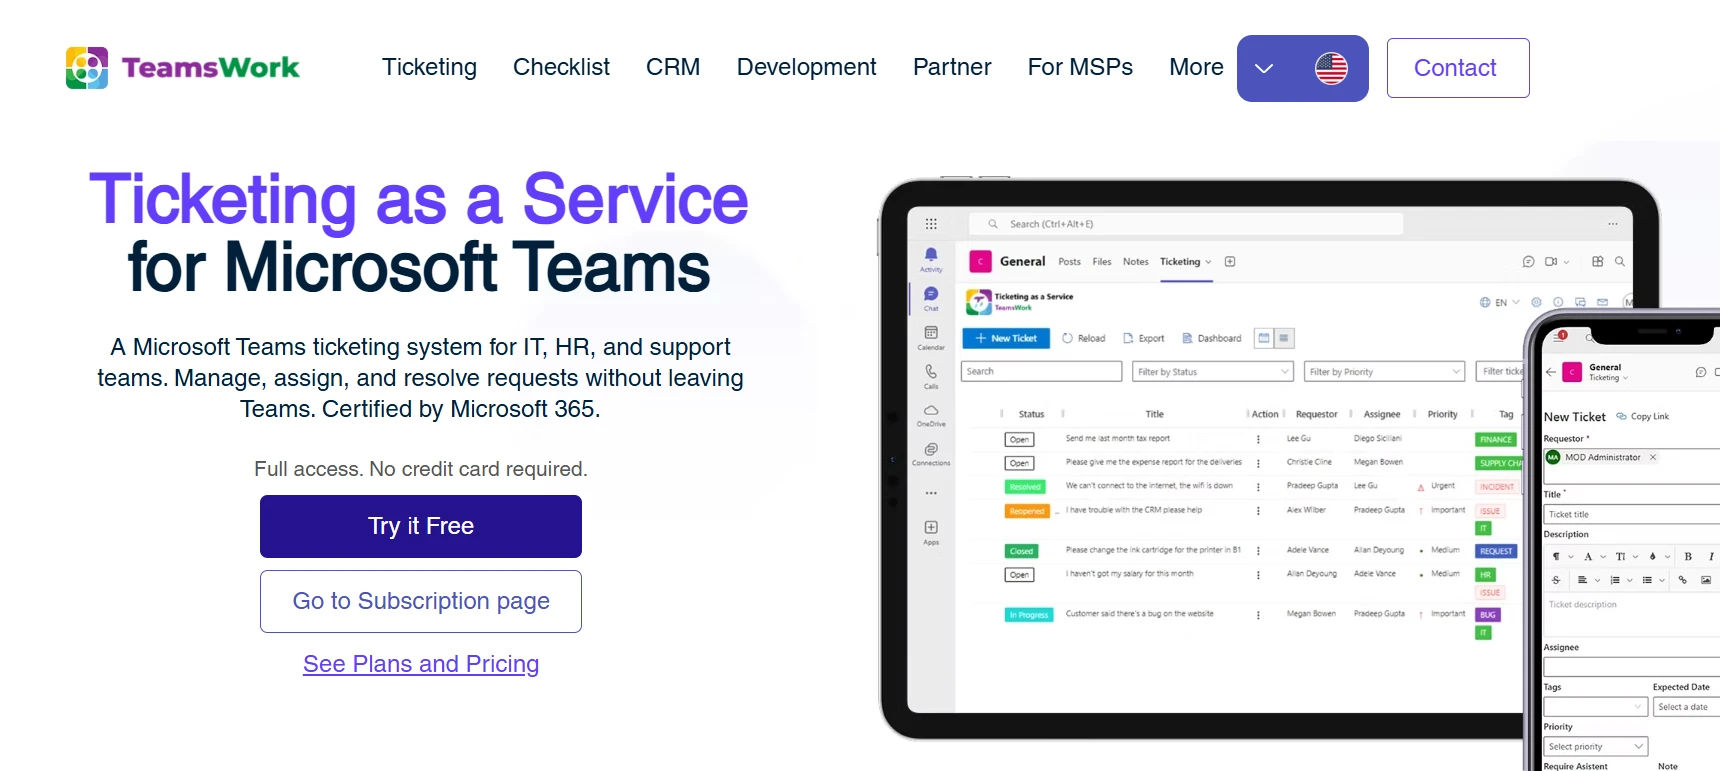Click the add tab plus icon
Image resolution: width=1720 pixels, height=771 pixels.
point(1231,262)
